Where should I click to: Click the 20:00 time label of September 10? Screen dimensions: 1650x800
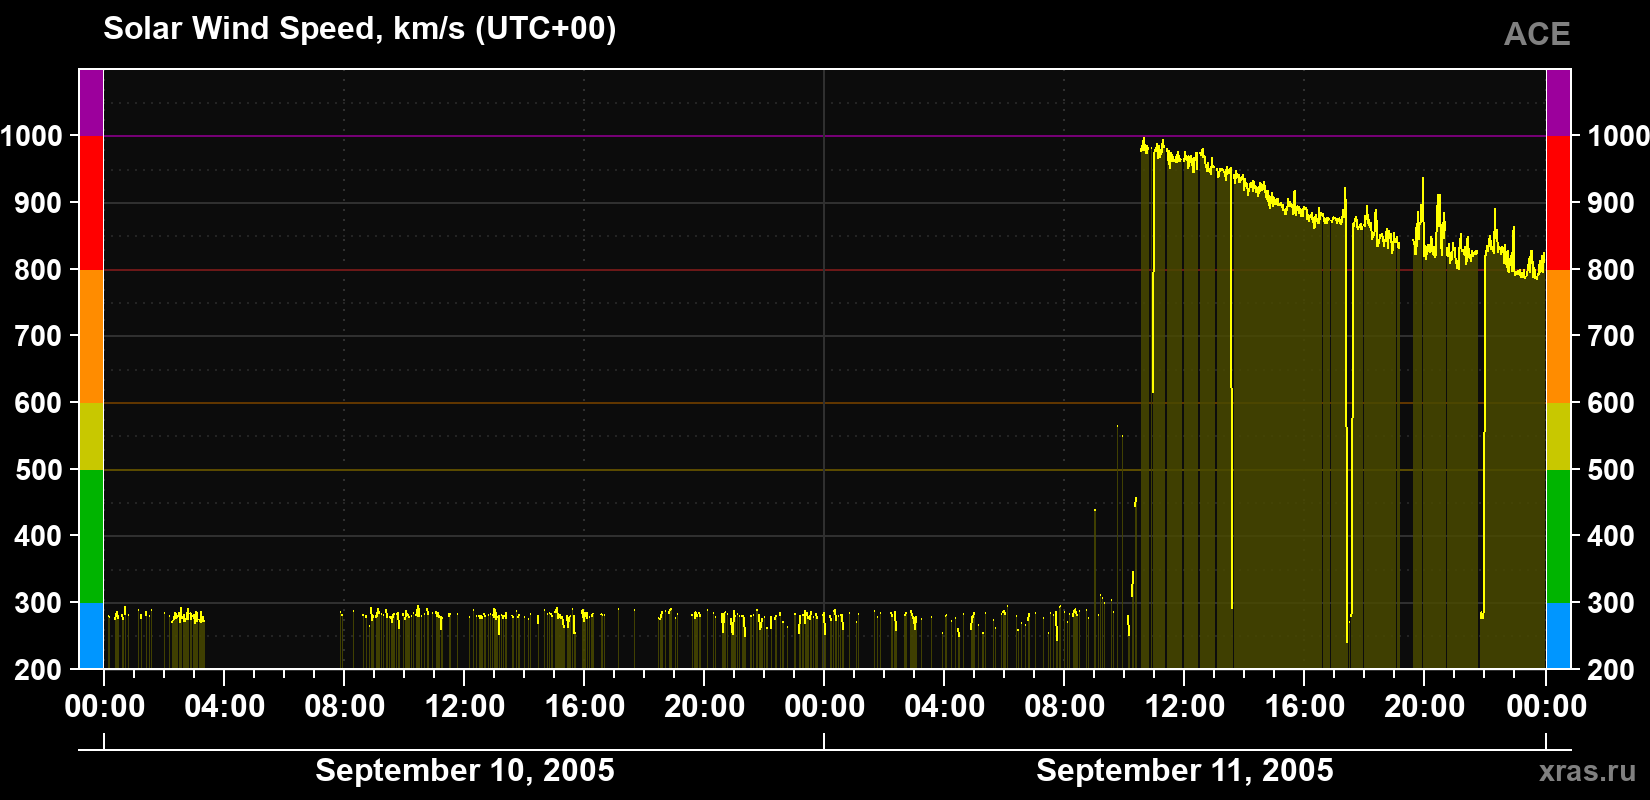click(x=705, y=707)
